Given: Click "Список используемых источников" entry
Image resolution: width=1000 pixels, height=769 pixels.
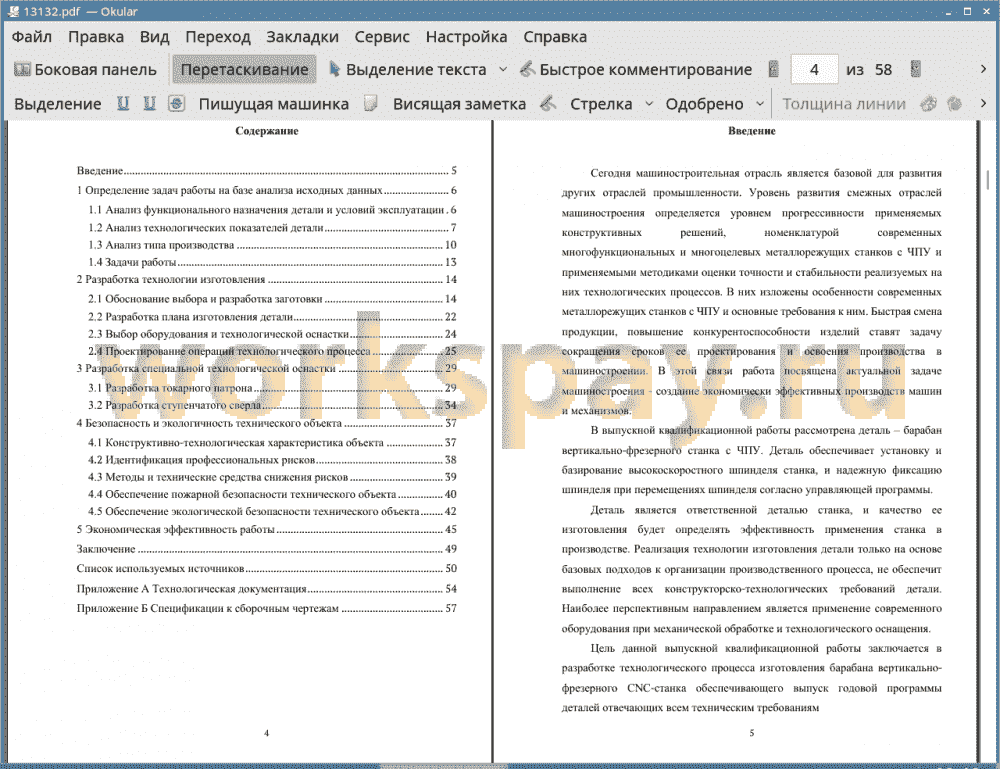Looking at the screenshot, I should pyautogui.click(x=267, y=568).
